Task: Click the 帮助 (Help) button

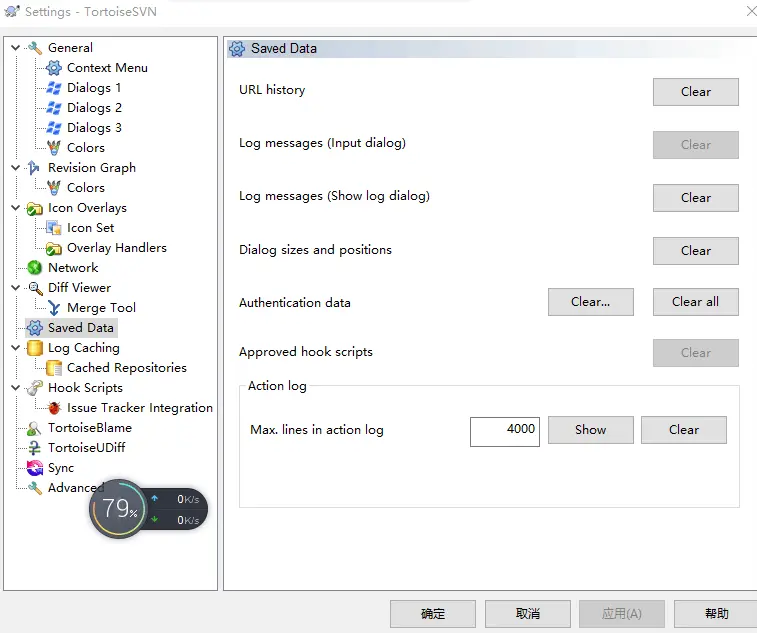Action: [x=716, y=614]
